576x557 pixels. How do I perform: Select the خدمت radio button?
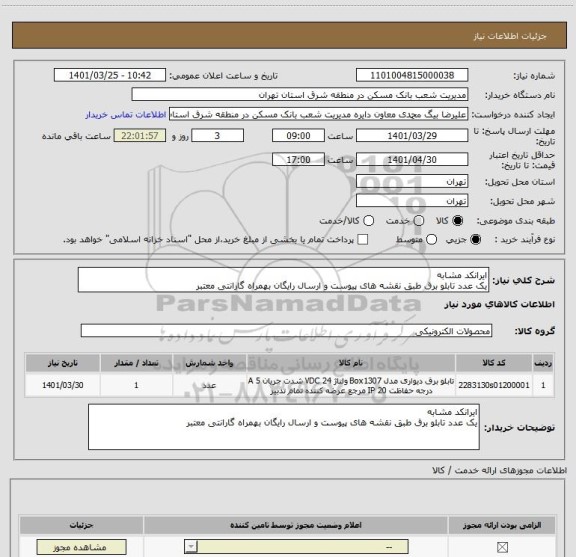pyautogui.click(x=418, y=220)
